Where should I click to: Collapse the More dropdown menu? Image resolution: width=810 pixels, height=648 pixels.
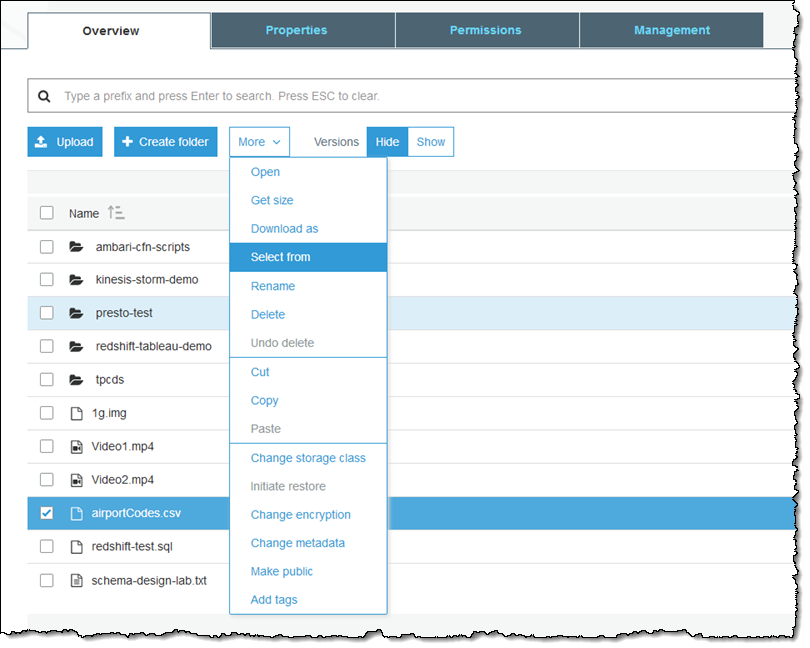[259, 142]
